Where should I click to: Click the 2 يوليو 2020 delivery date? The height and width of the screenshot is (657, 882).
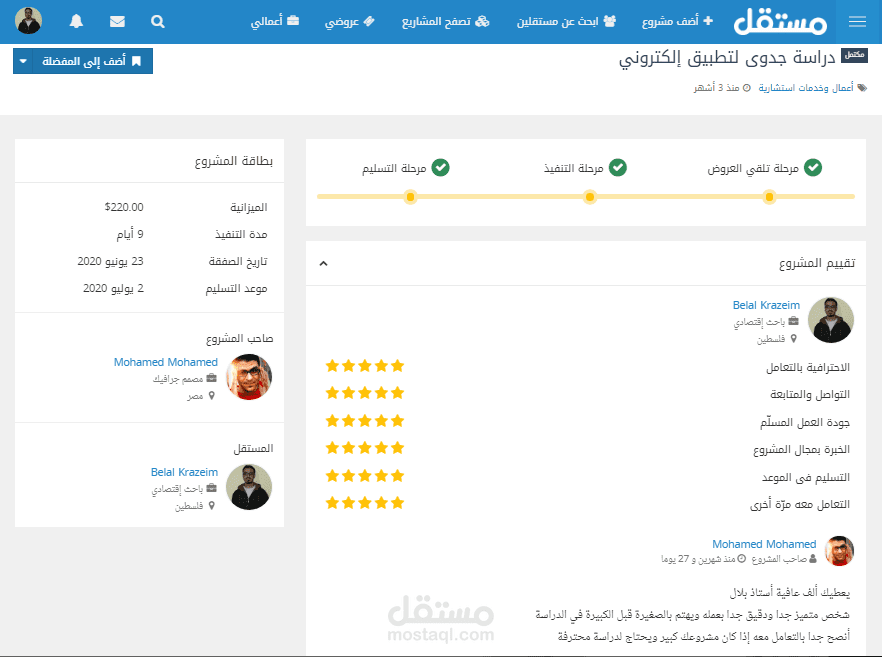(x=113, y=288)
